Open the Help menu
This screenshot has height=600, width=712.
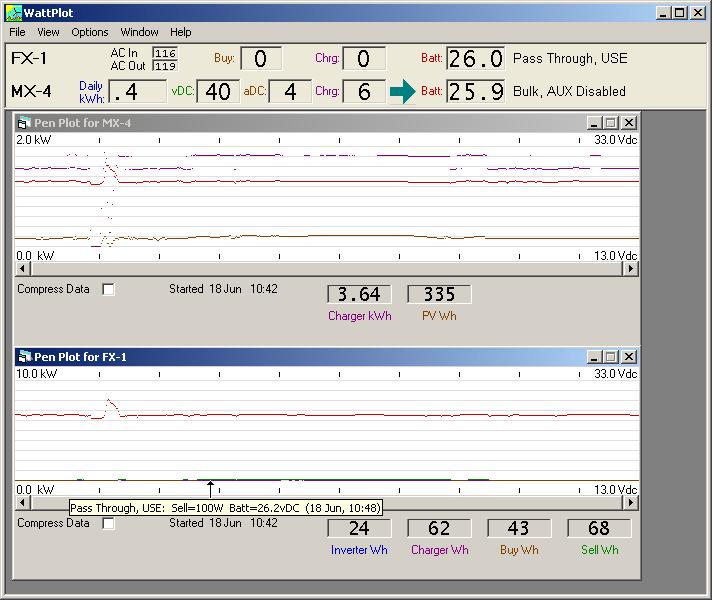coord(181,32)
